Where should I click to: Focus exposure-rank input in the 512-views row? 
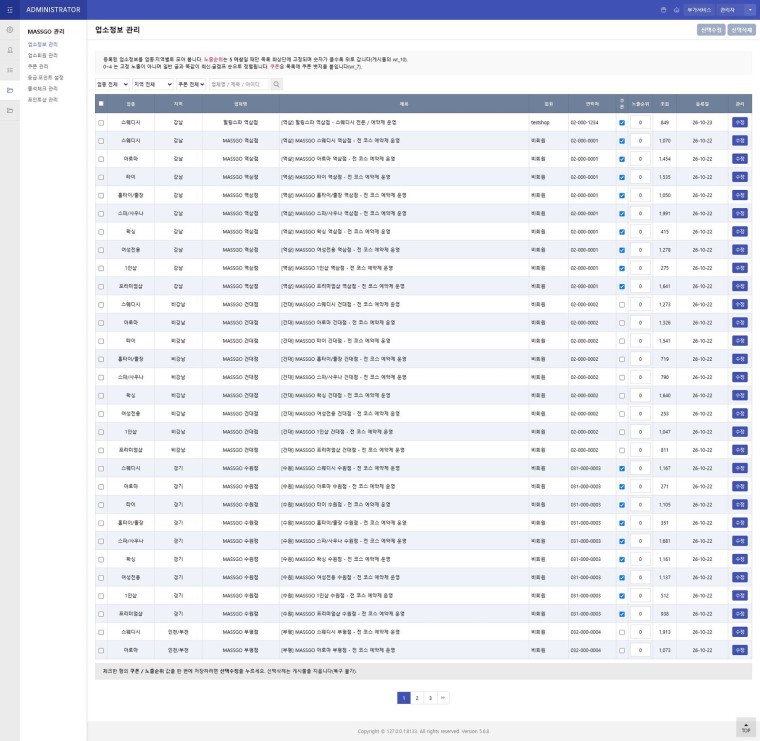640,596
